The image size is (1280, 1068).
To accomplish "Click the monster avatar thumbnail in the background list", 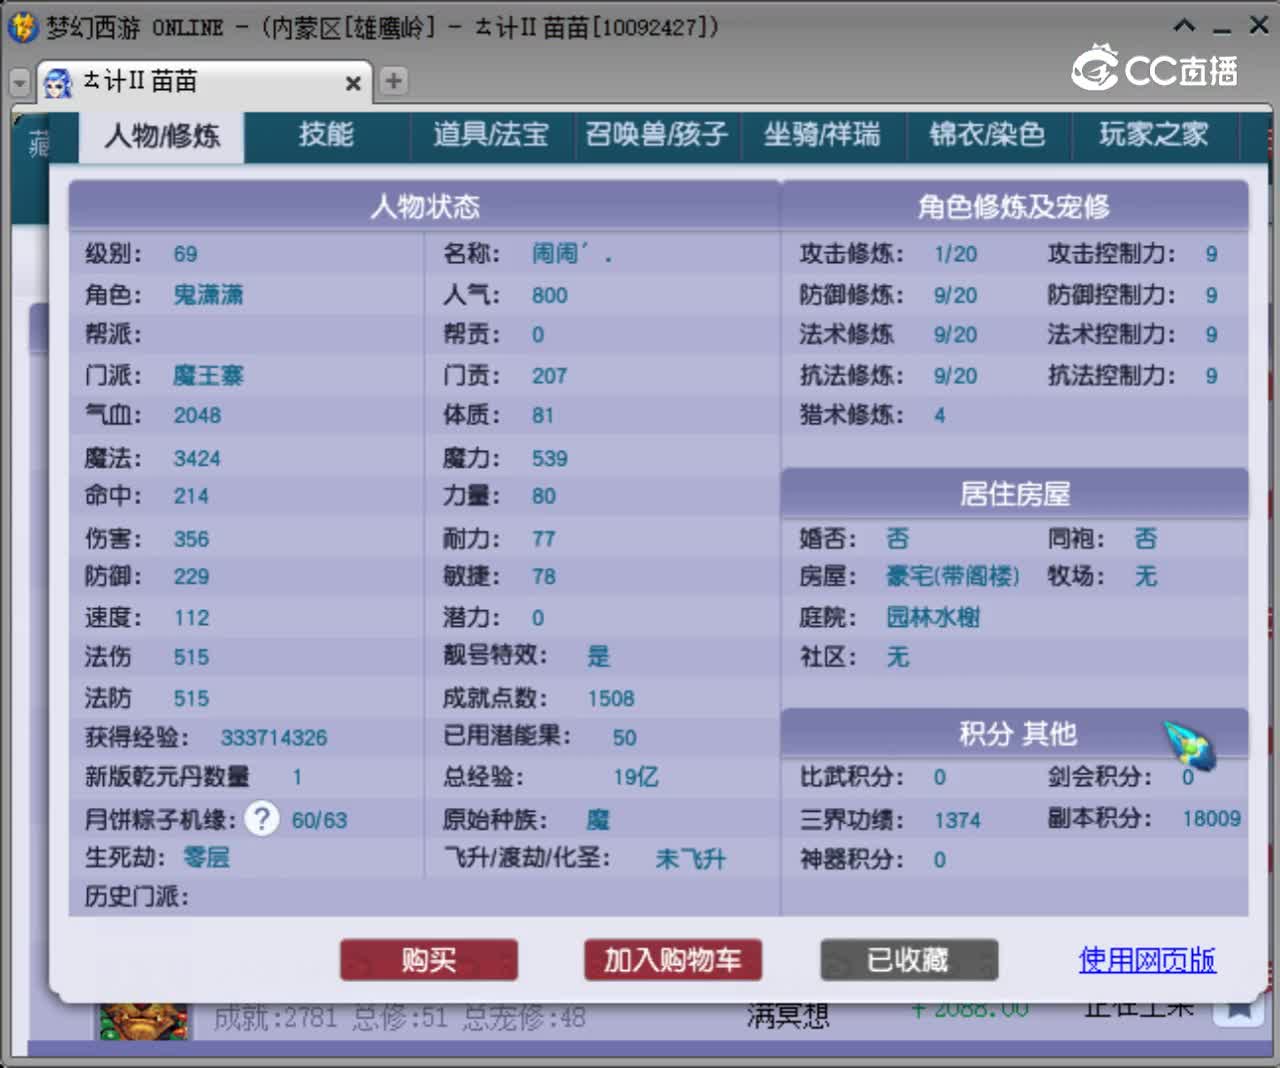I will tap(143, 1020).
